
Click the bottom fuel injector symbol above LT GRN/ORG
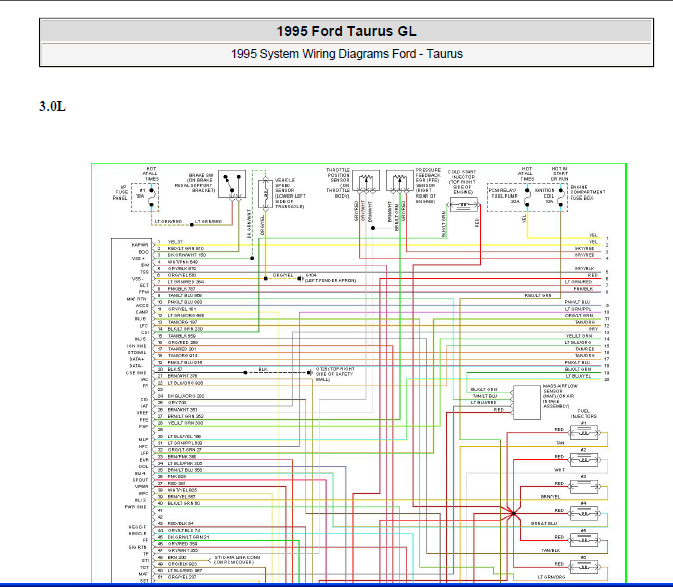point(584,566)
